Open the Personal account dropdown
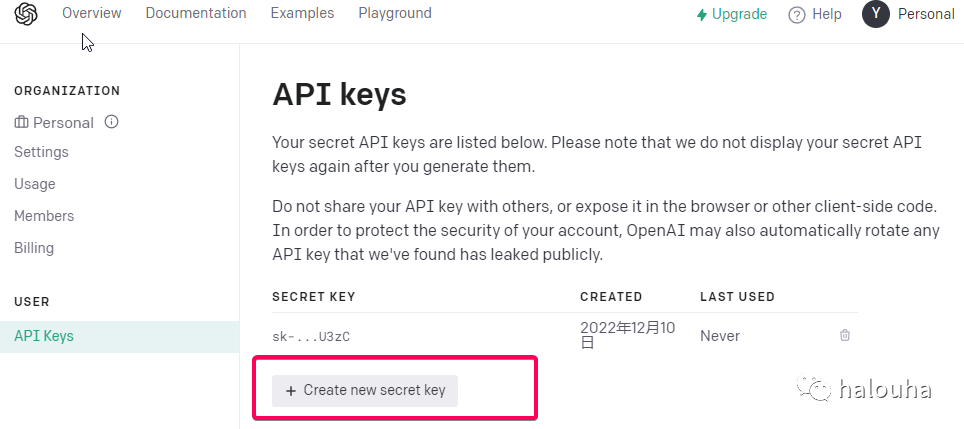 point(926,14)
